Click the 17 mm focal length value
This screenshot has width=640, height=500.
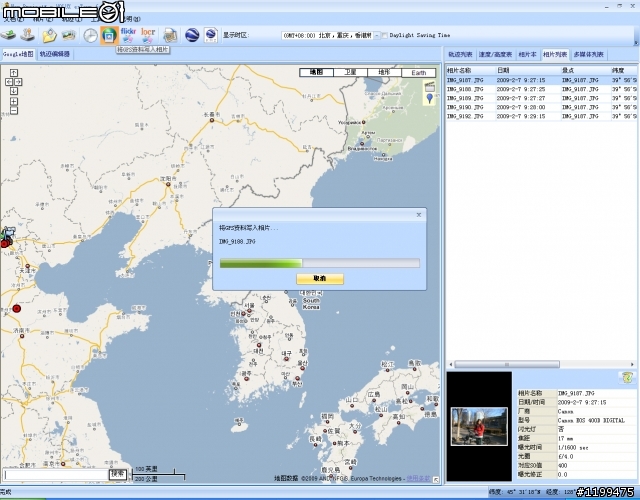(x=565, y=438)
